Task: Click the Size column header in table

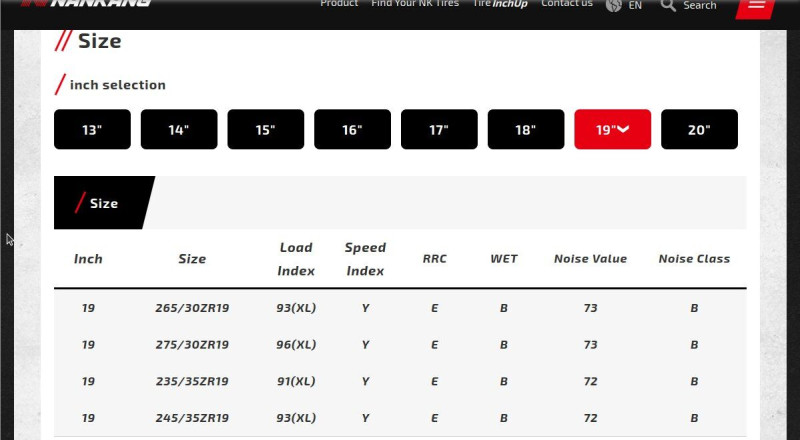Action: 192,259
